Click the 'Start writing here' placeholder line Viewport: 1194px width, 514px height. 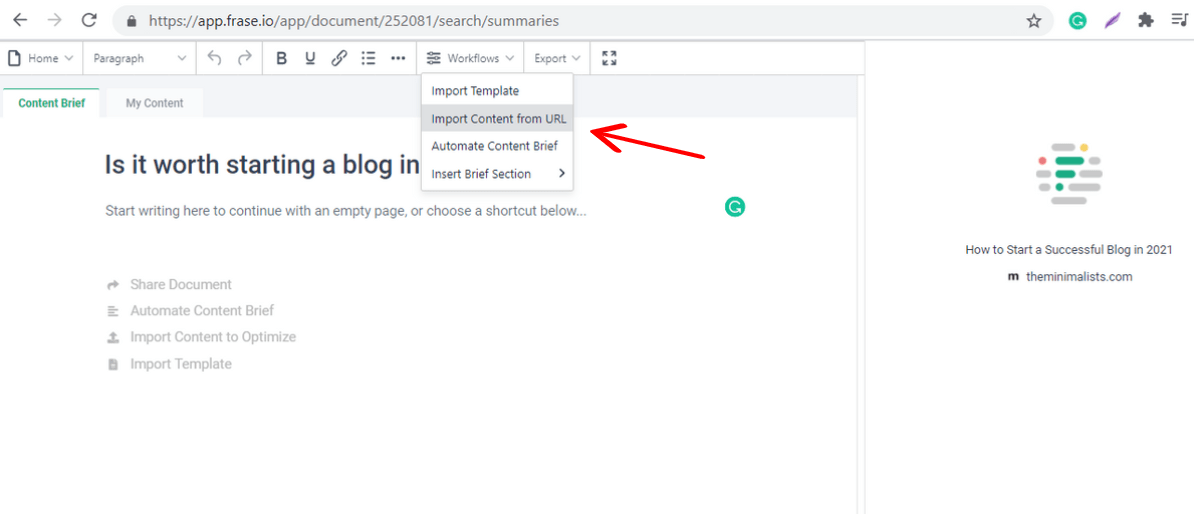pos(346,211)
